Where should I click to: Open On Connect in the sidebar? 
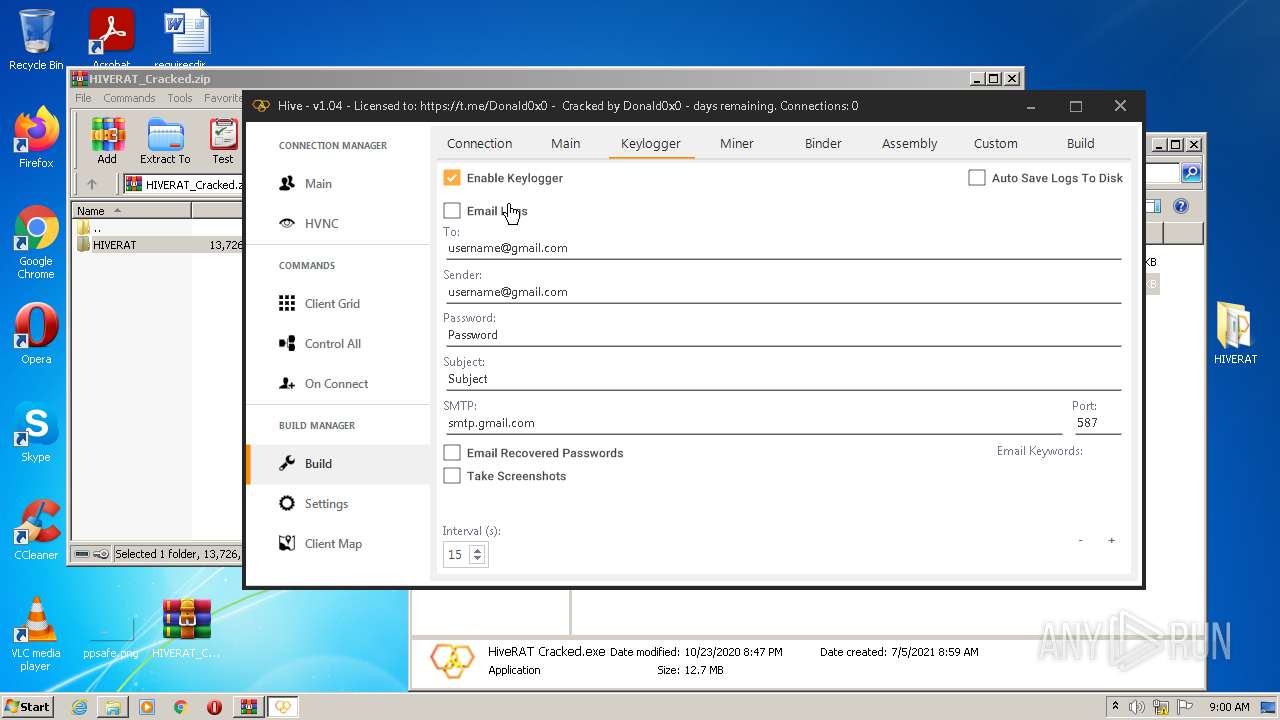338,384
